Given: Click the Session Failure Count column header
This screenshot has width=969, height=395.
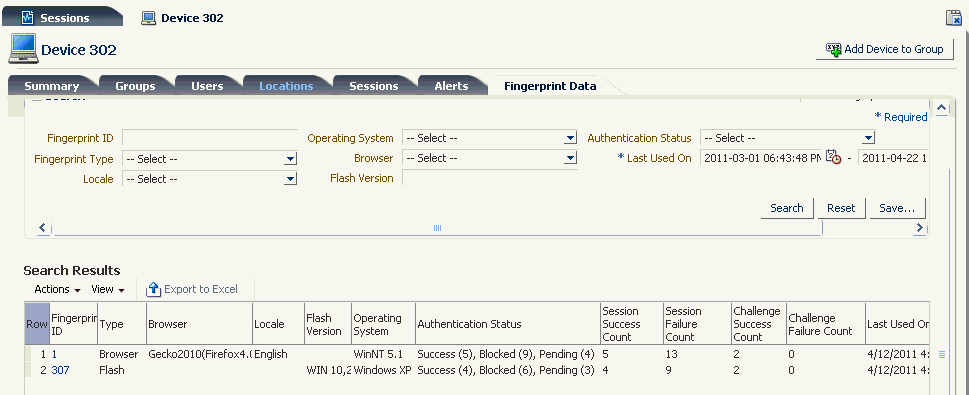Looking at the screenshot, I should [696, 324].
